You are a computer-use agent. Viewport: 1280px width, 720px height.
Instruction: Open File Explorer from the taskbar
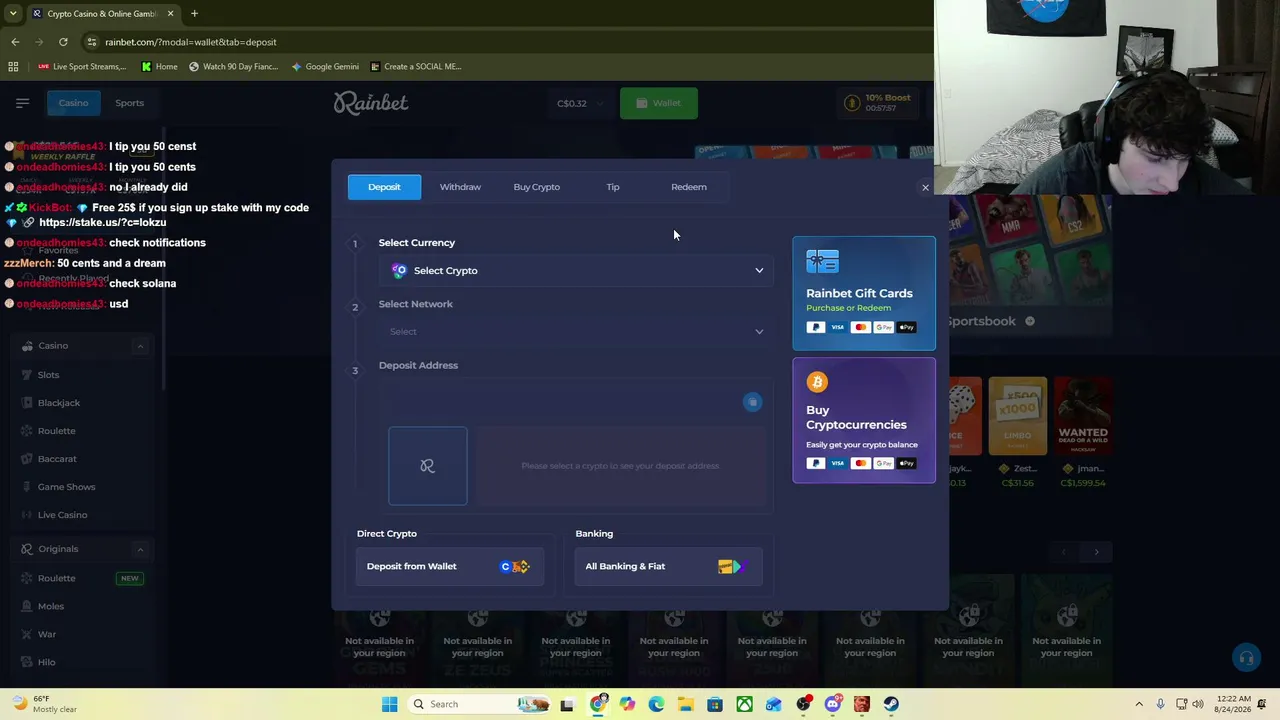[685, 704]
